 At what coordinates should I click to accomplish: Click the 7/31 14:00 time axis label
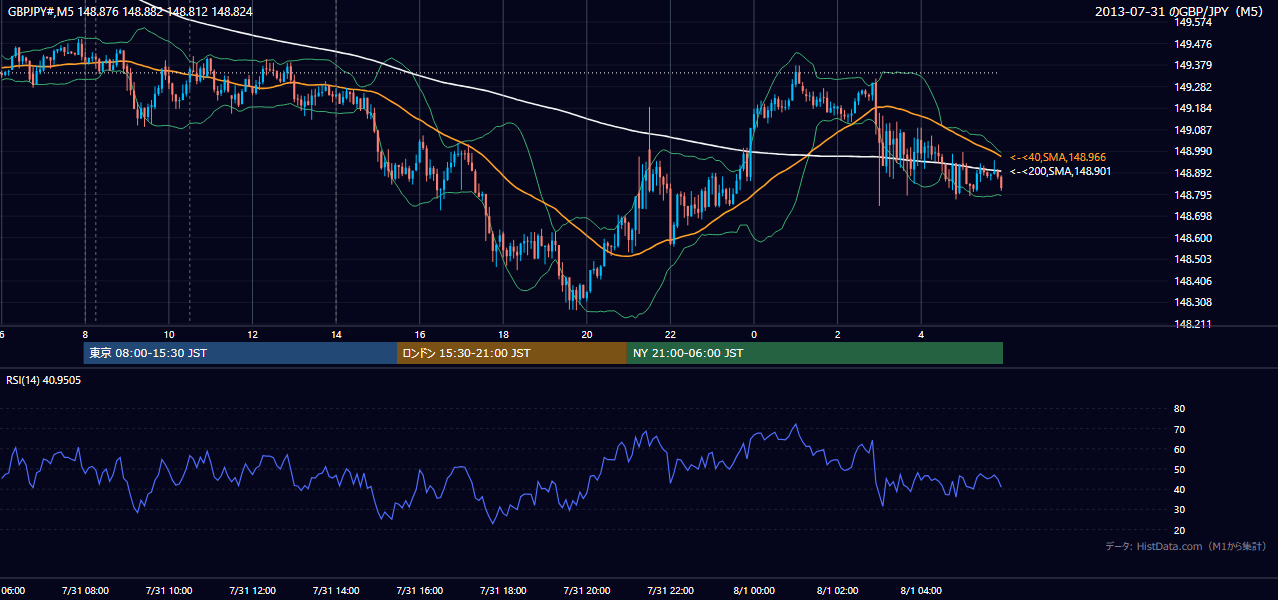(336, 590)
